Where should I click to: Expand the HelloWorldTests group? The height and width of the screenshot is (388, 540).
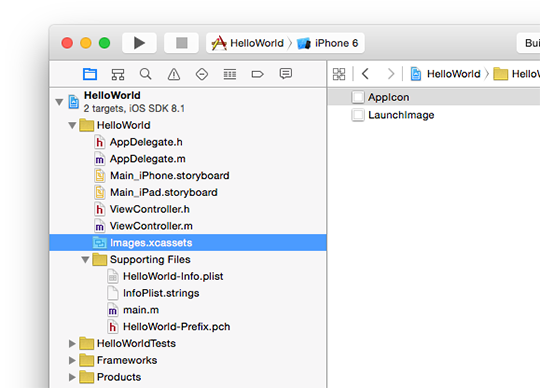pos(72,344)
